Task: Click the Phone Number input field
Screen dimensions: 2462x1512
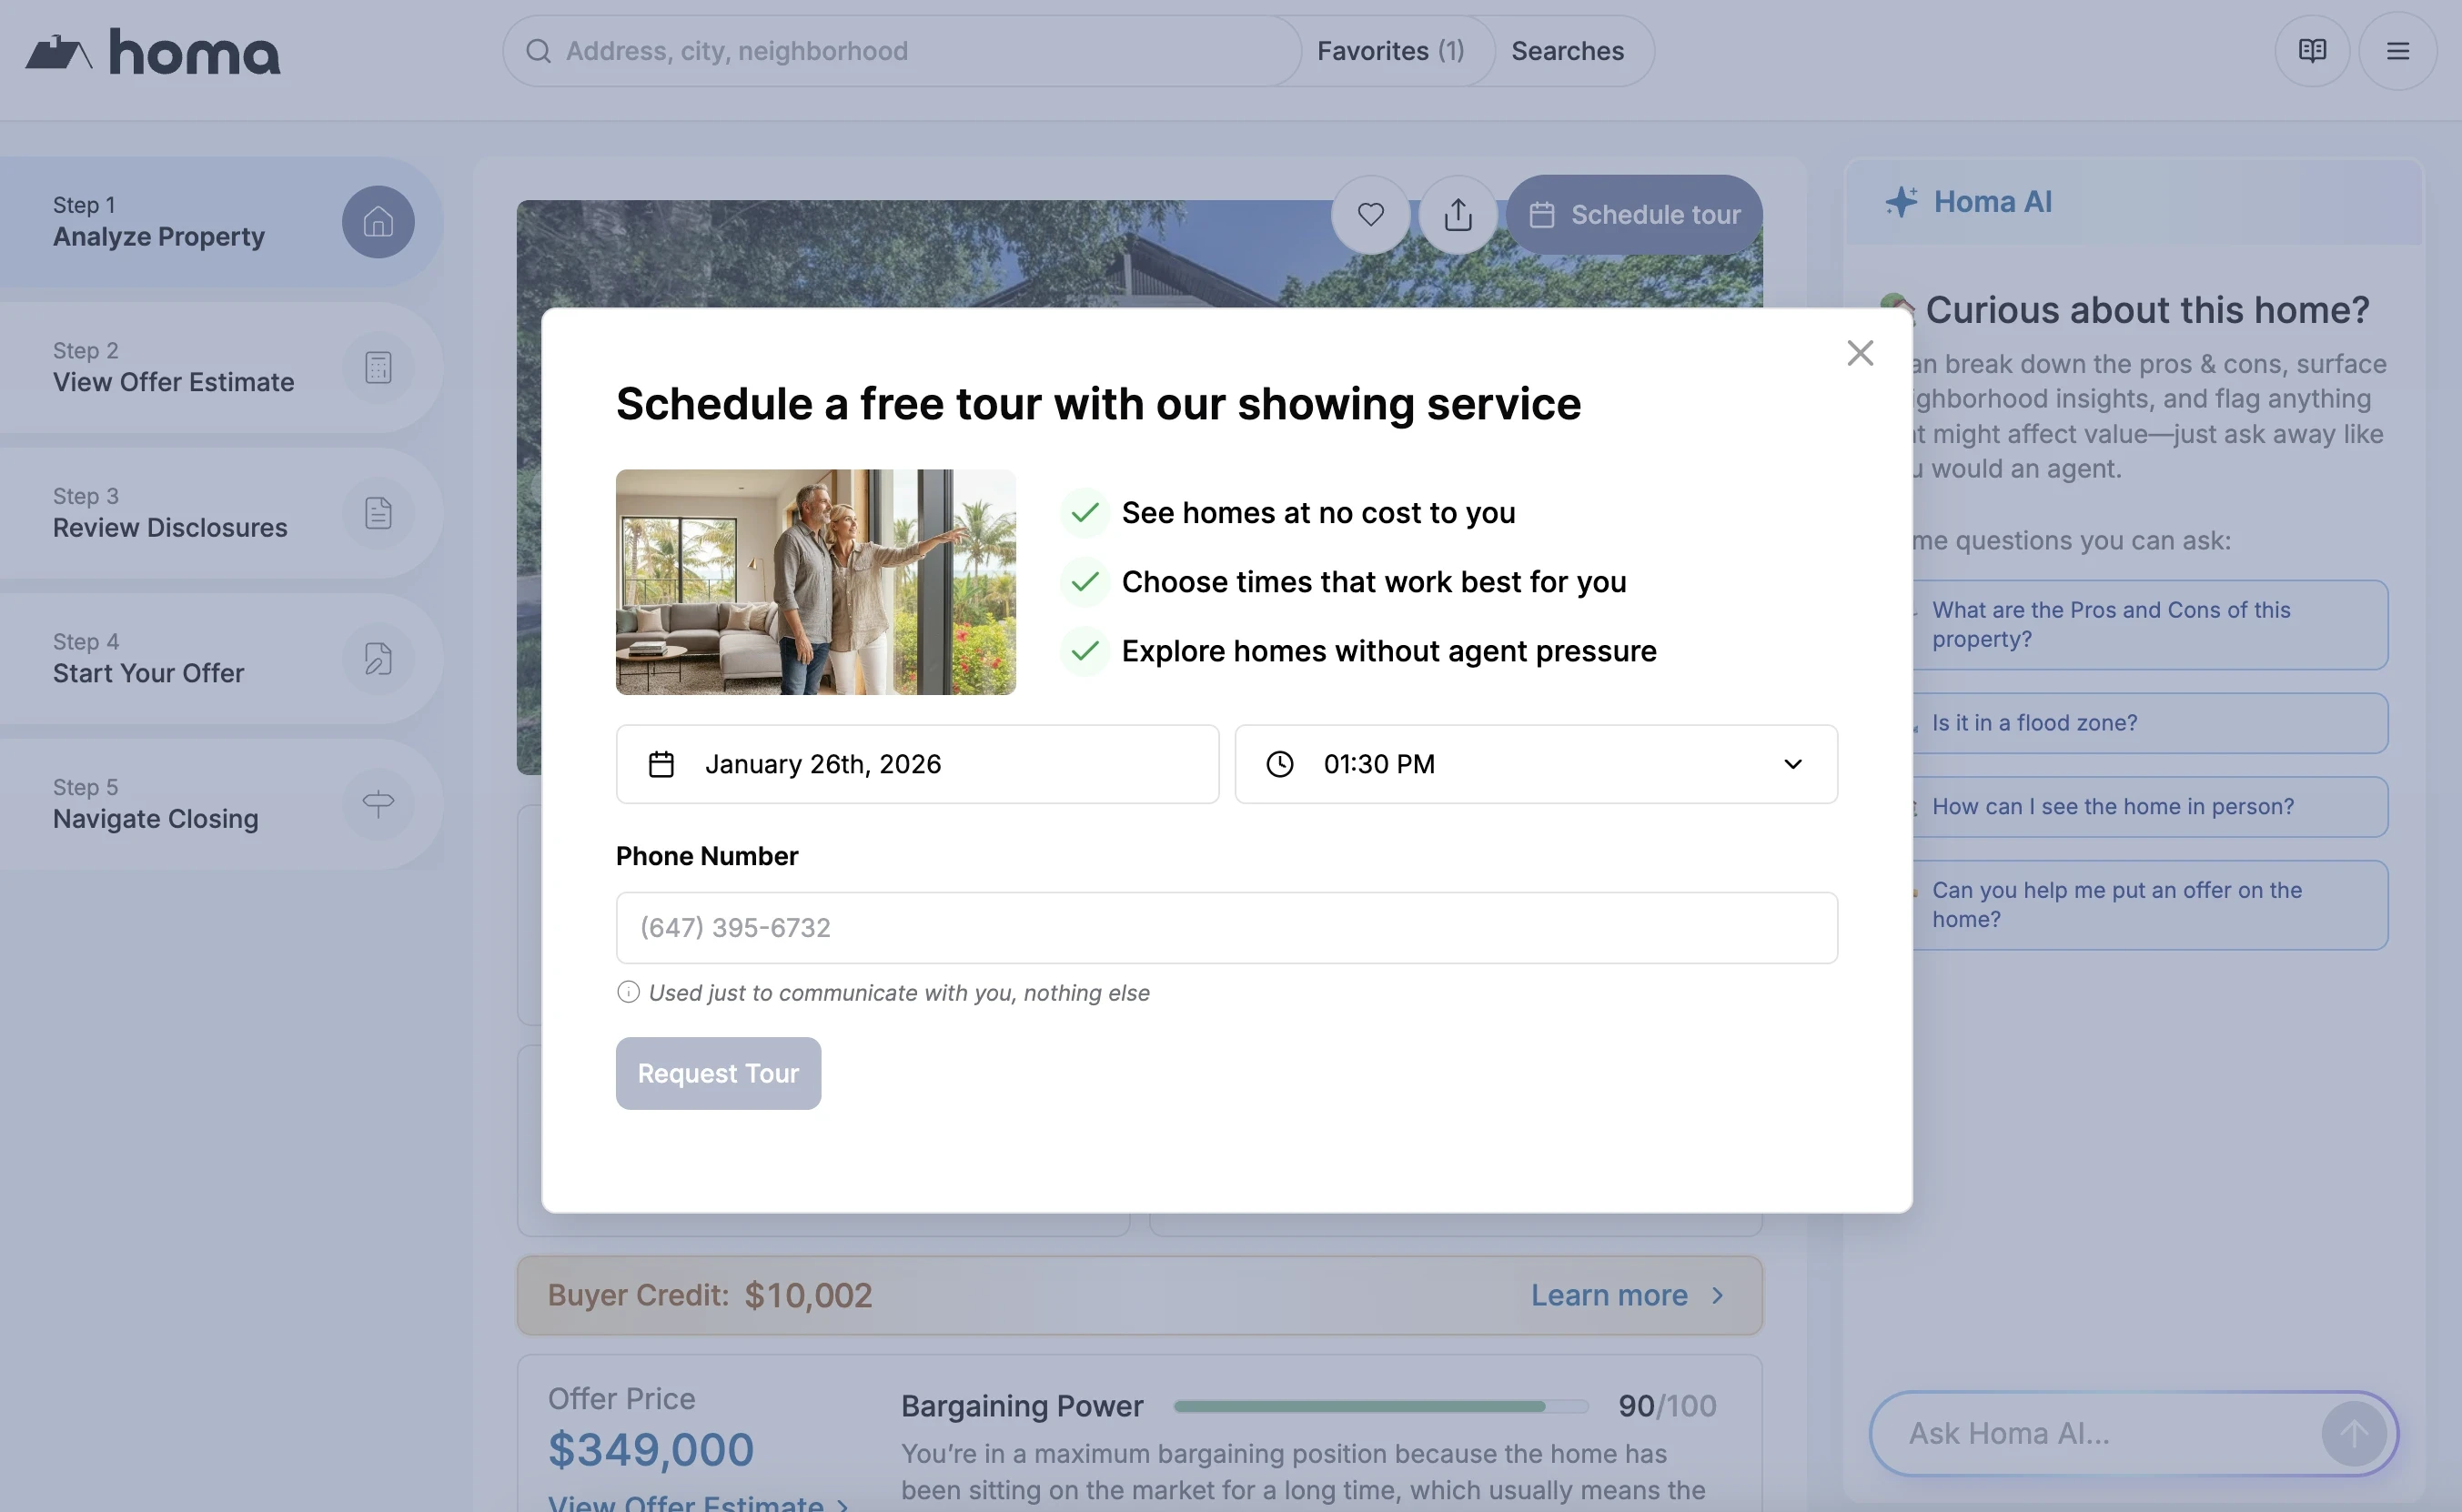Action: point(1226,928)
